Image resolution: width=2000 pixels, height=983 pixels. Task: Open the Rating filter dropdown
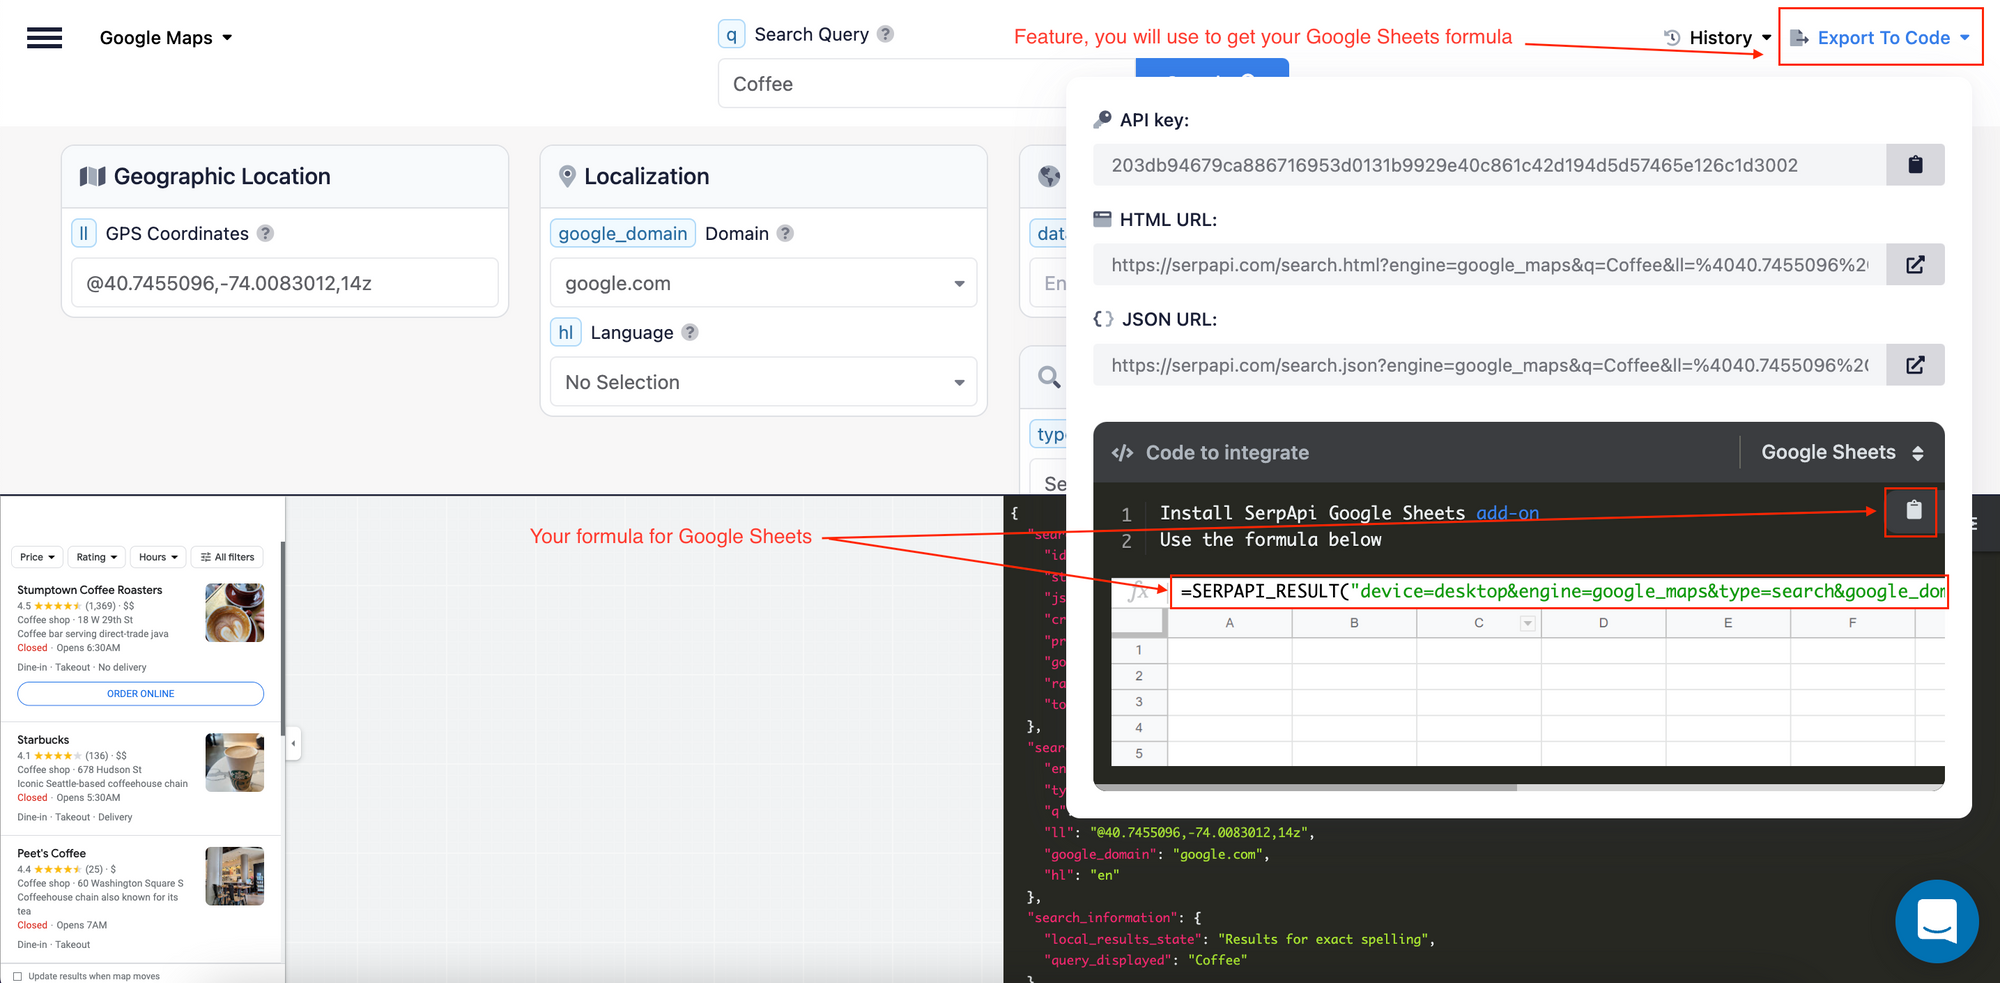[x=97, y=557]
